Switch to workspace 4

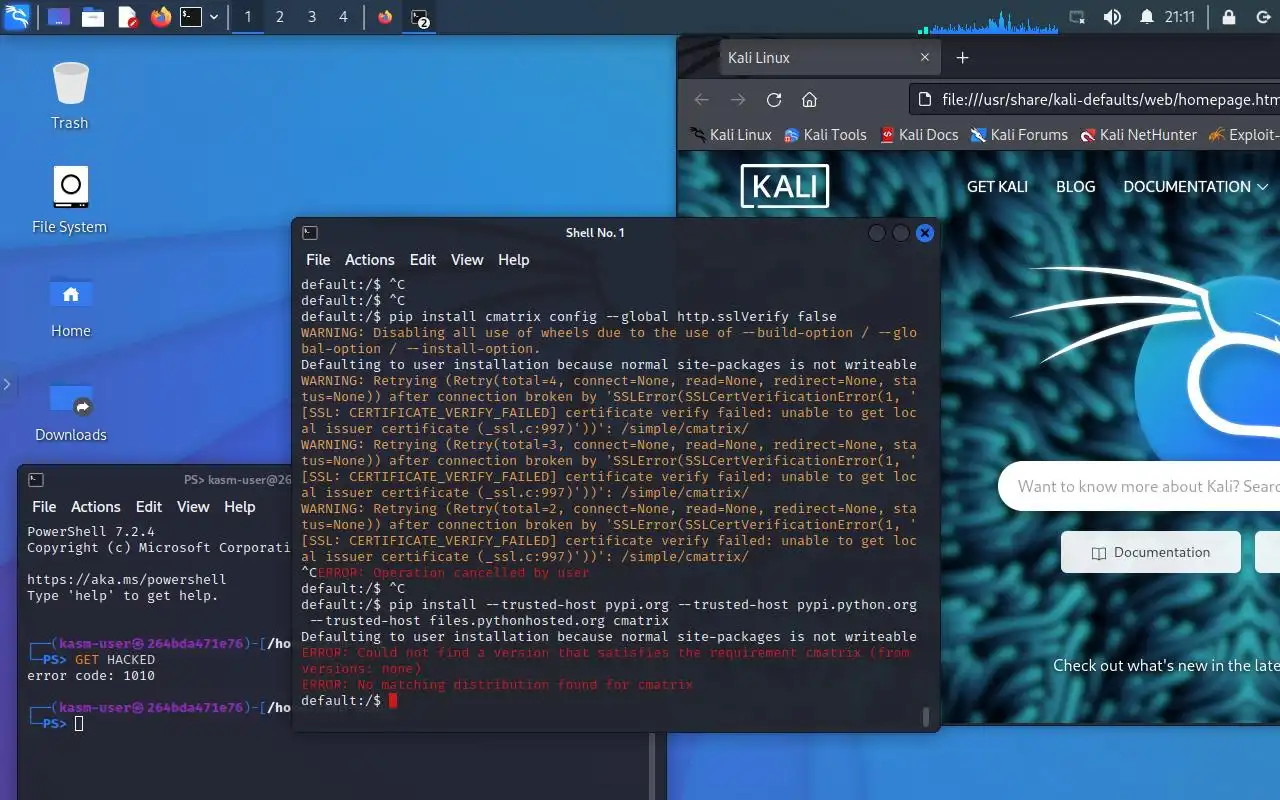[343, 17]
